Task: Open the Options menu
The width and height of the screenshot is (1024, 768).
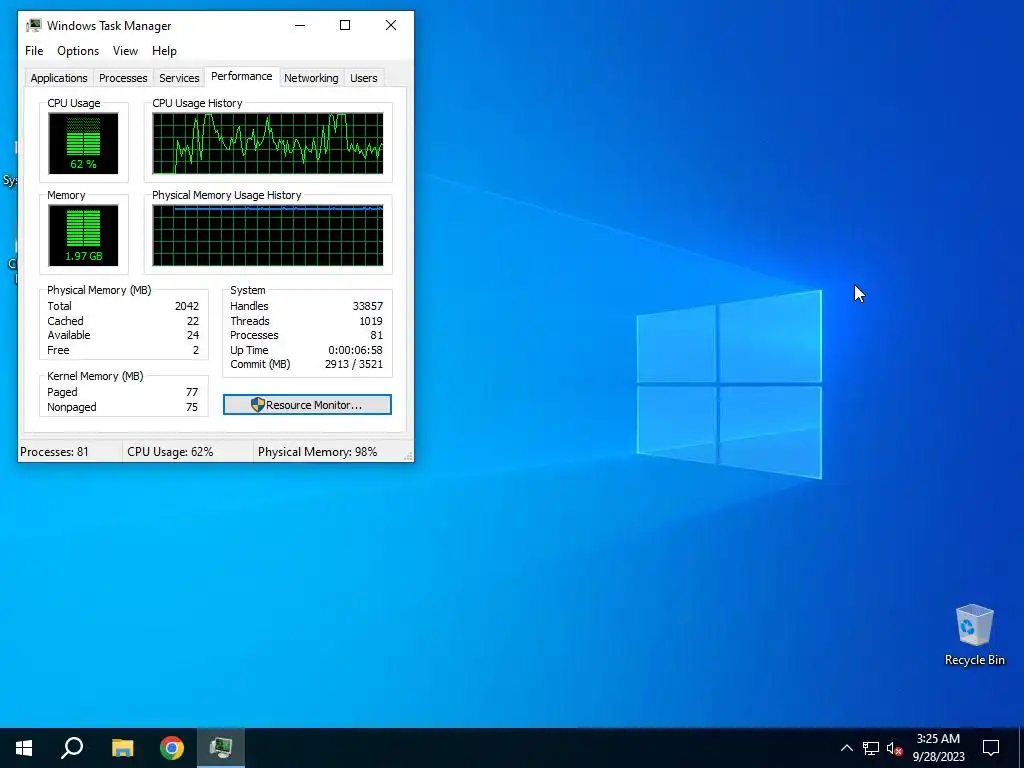Action: click(x=78, y=51)
